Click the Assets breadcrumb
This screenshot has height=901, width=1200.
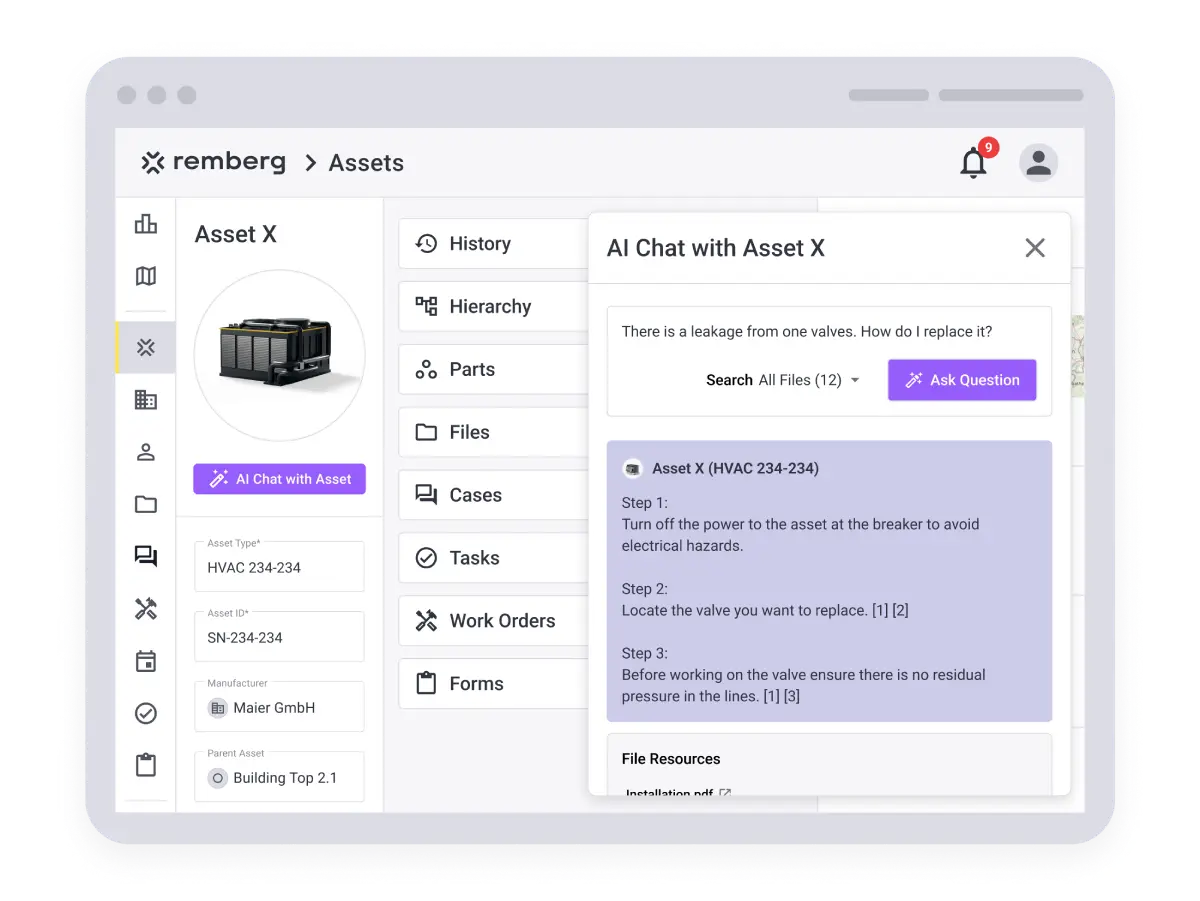[x=366, y=163]
